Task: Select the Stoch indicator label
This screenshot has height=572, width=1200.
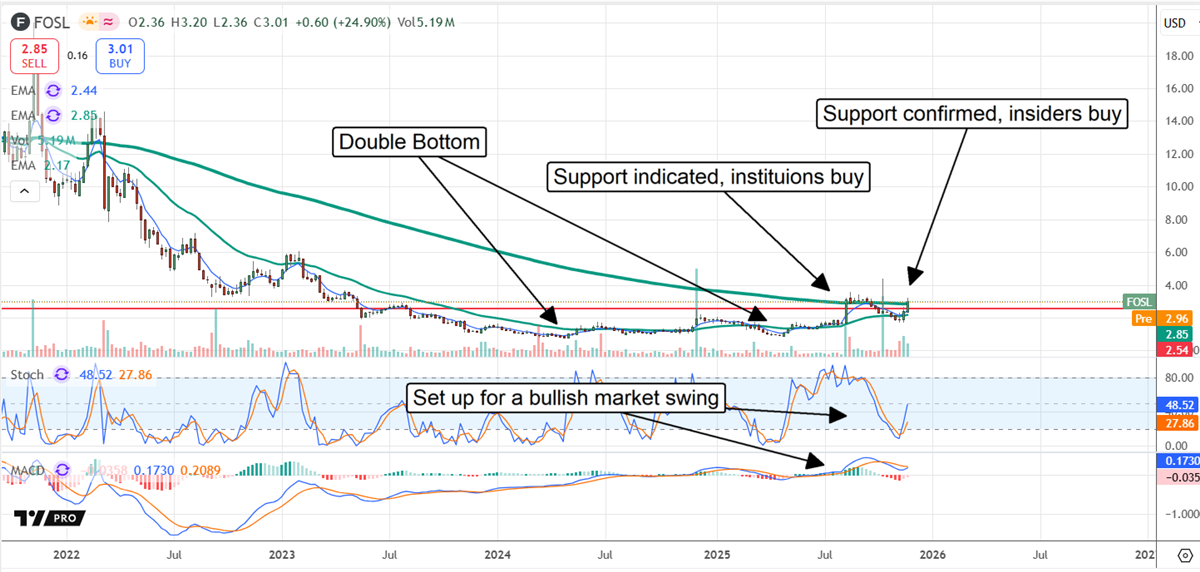Action: (x=27, y=375)
